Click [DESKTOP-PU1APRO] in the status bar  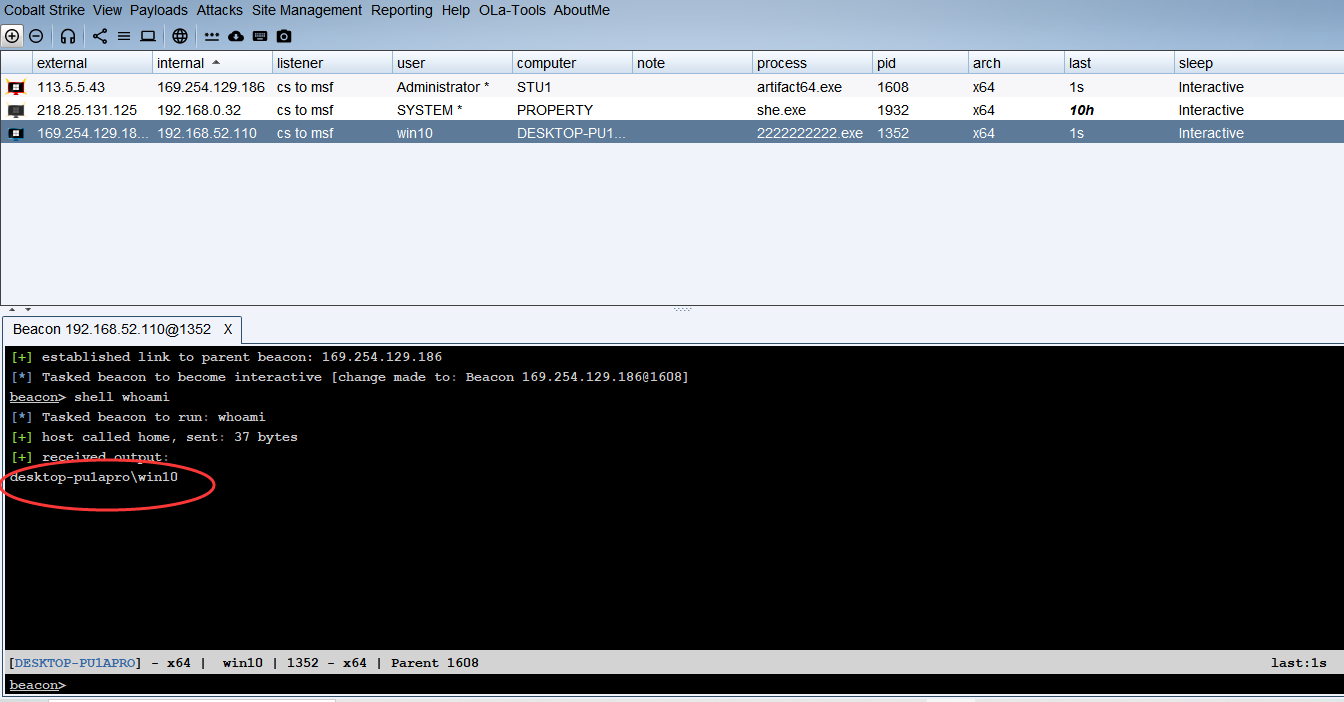coord(75,663)
